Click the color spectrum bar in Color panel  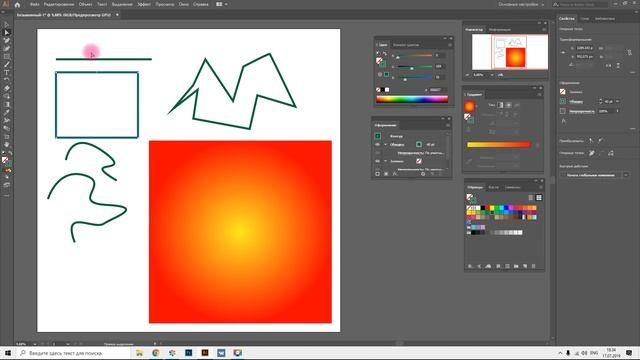pyautogui.click(x=412, y=99)
